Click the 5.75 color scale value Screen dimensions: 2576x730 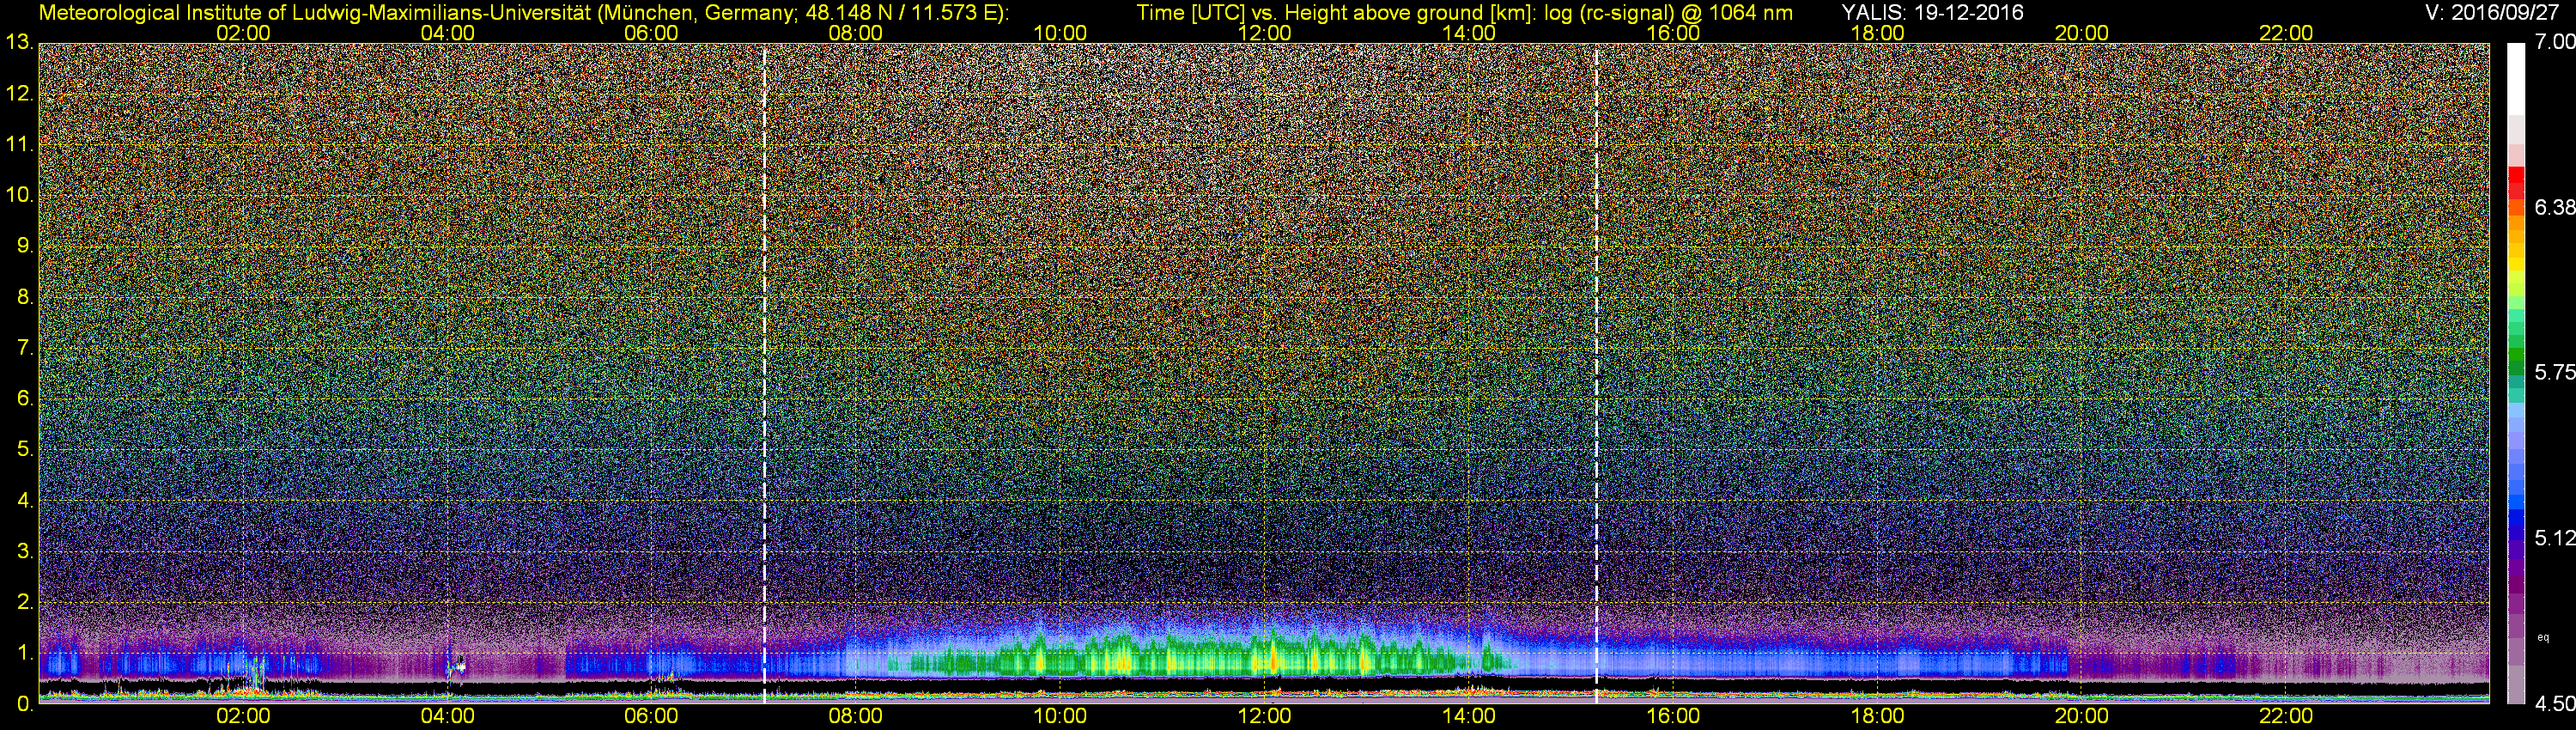(x=2555, y=372)
